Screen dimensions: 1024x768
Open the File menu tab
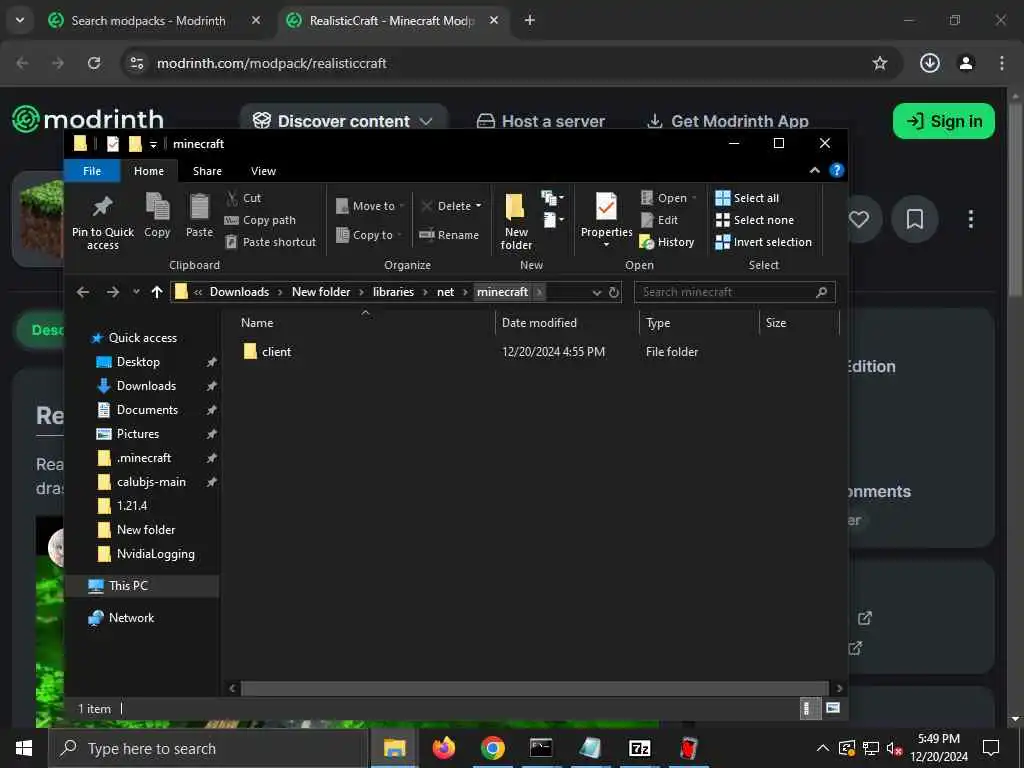[x=92, y=171]
